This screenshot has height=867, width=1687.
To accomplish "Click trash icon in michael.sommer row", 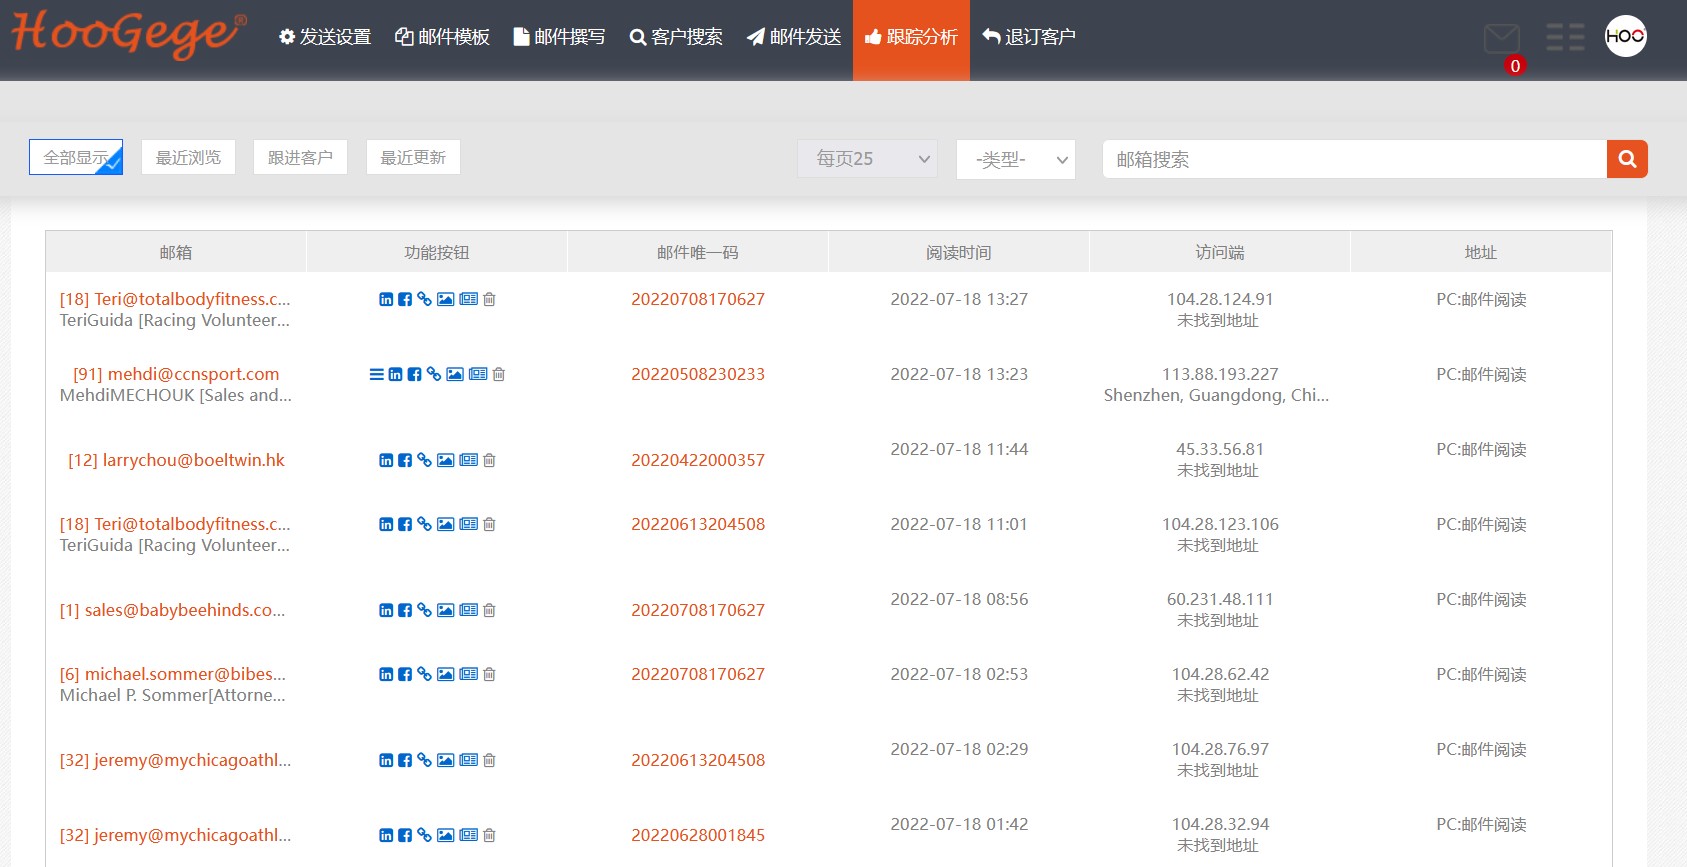I will 489,674.
